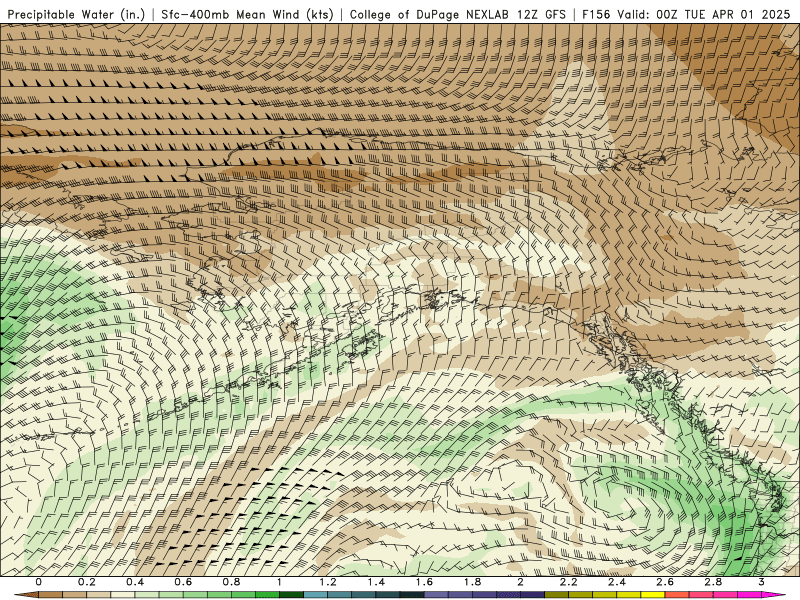Click the 'Sfc-400mb Mean Wind (kts)' title text
Image resolution: width=800 pixels, height=600 pixels.
tap(247, 15)
